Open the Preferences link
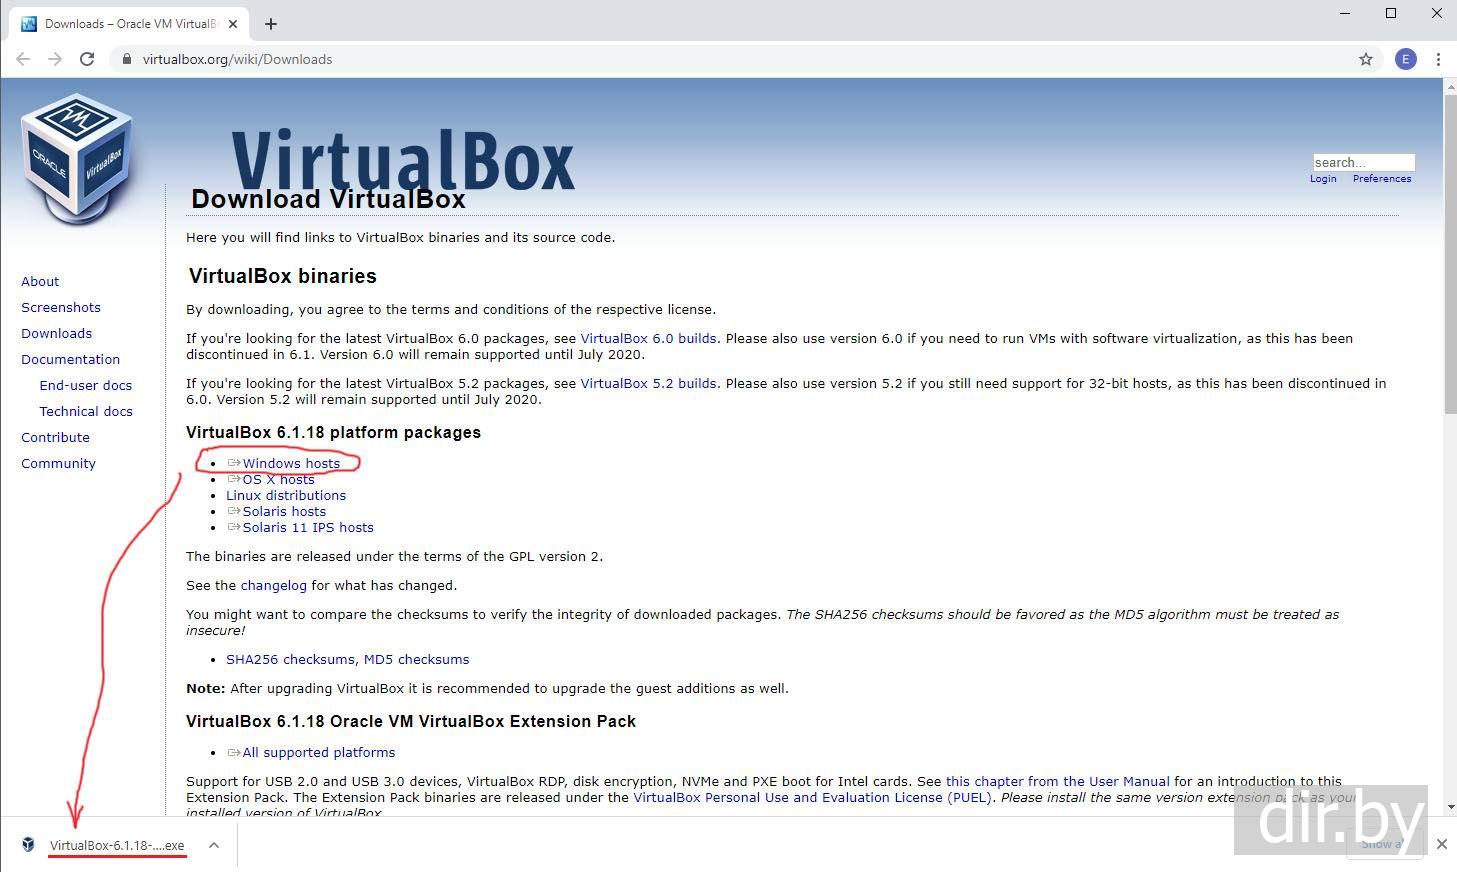The image size is (1457, 872). click(1382, 179)
